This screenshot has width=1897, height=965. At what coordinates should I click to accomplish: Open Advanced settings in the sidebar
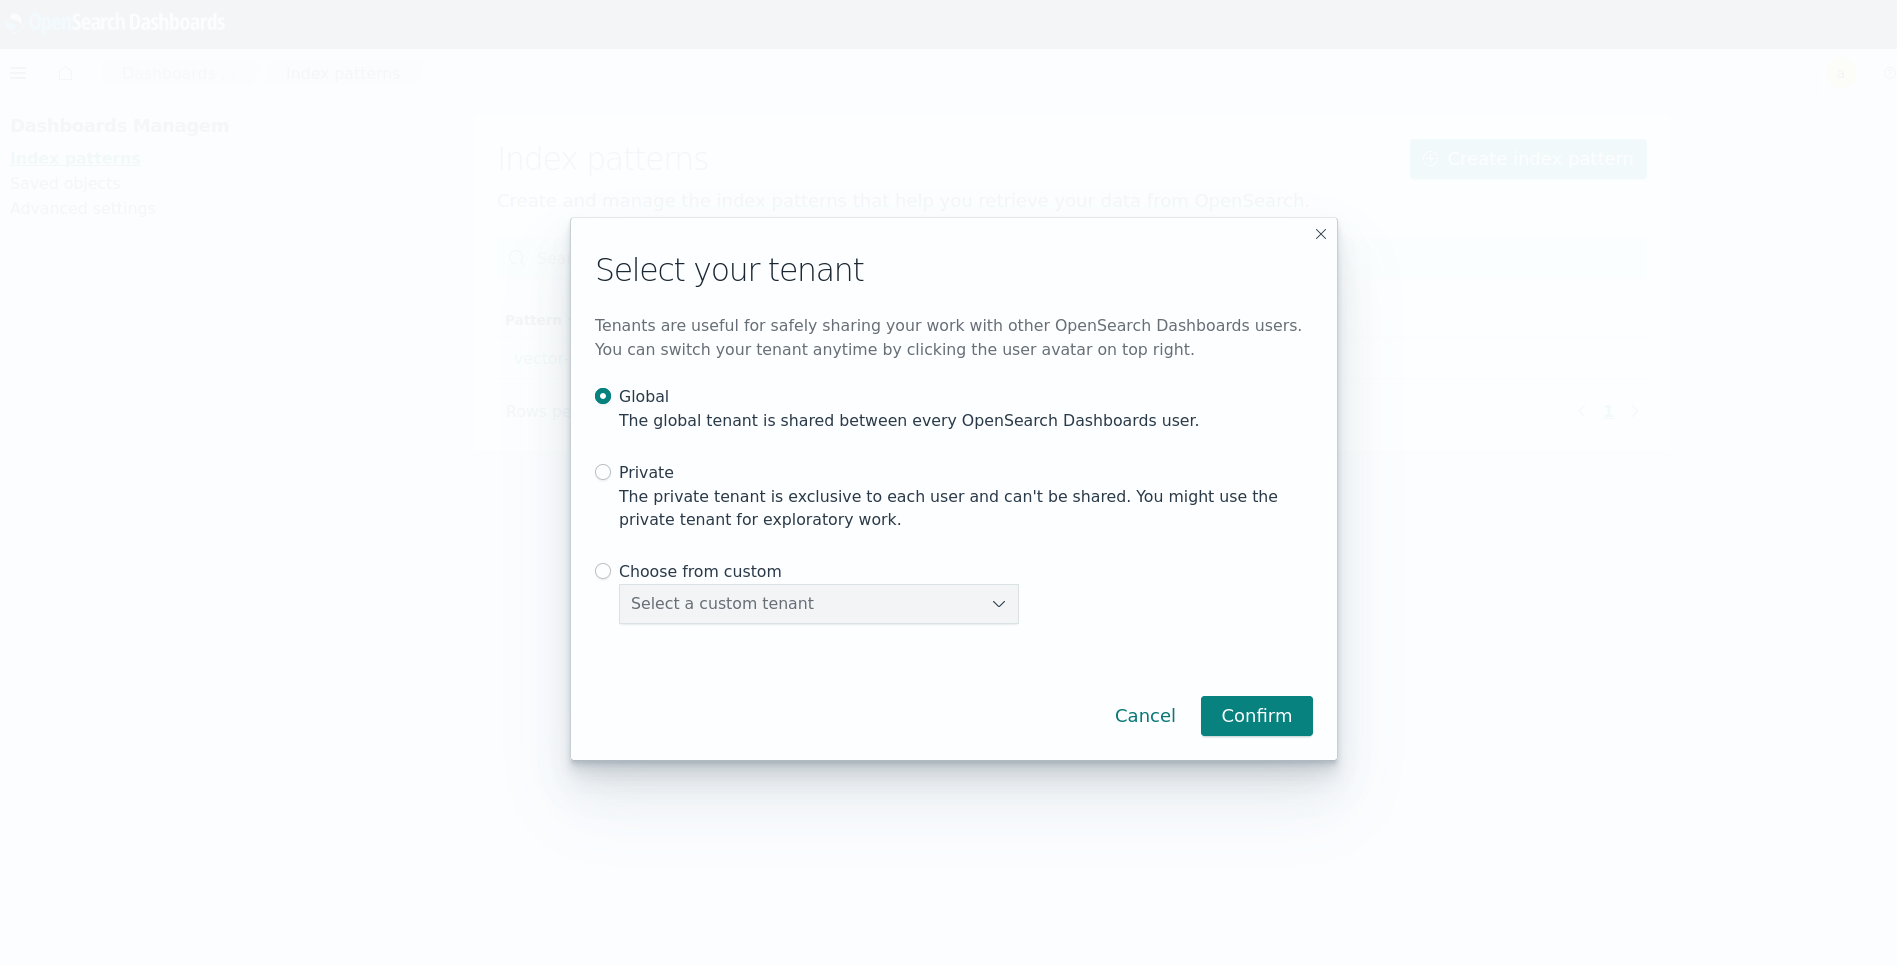(83, 209)
